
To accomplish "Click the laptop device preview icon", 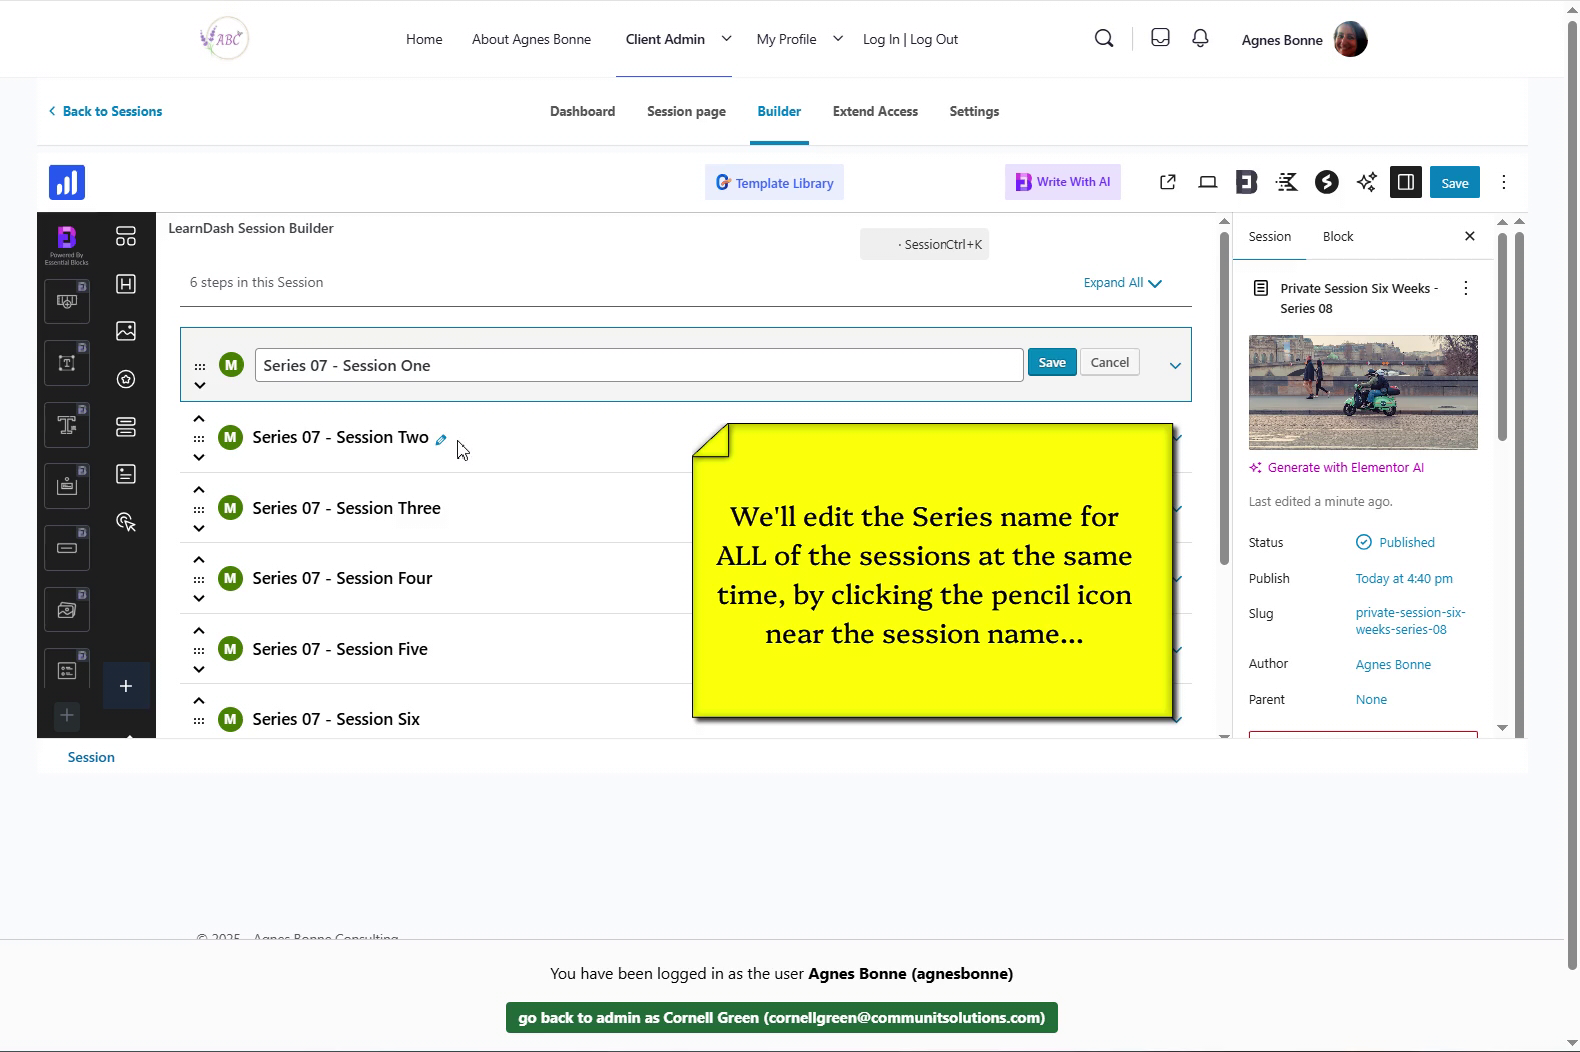I will pyautogui.click(x=1208, y=182).
